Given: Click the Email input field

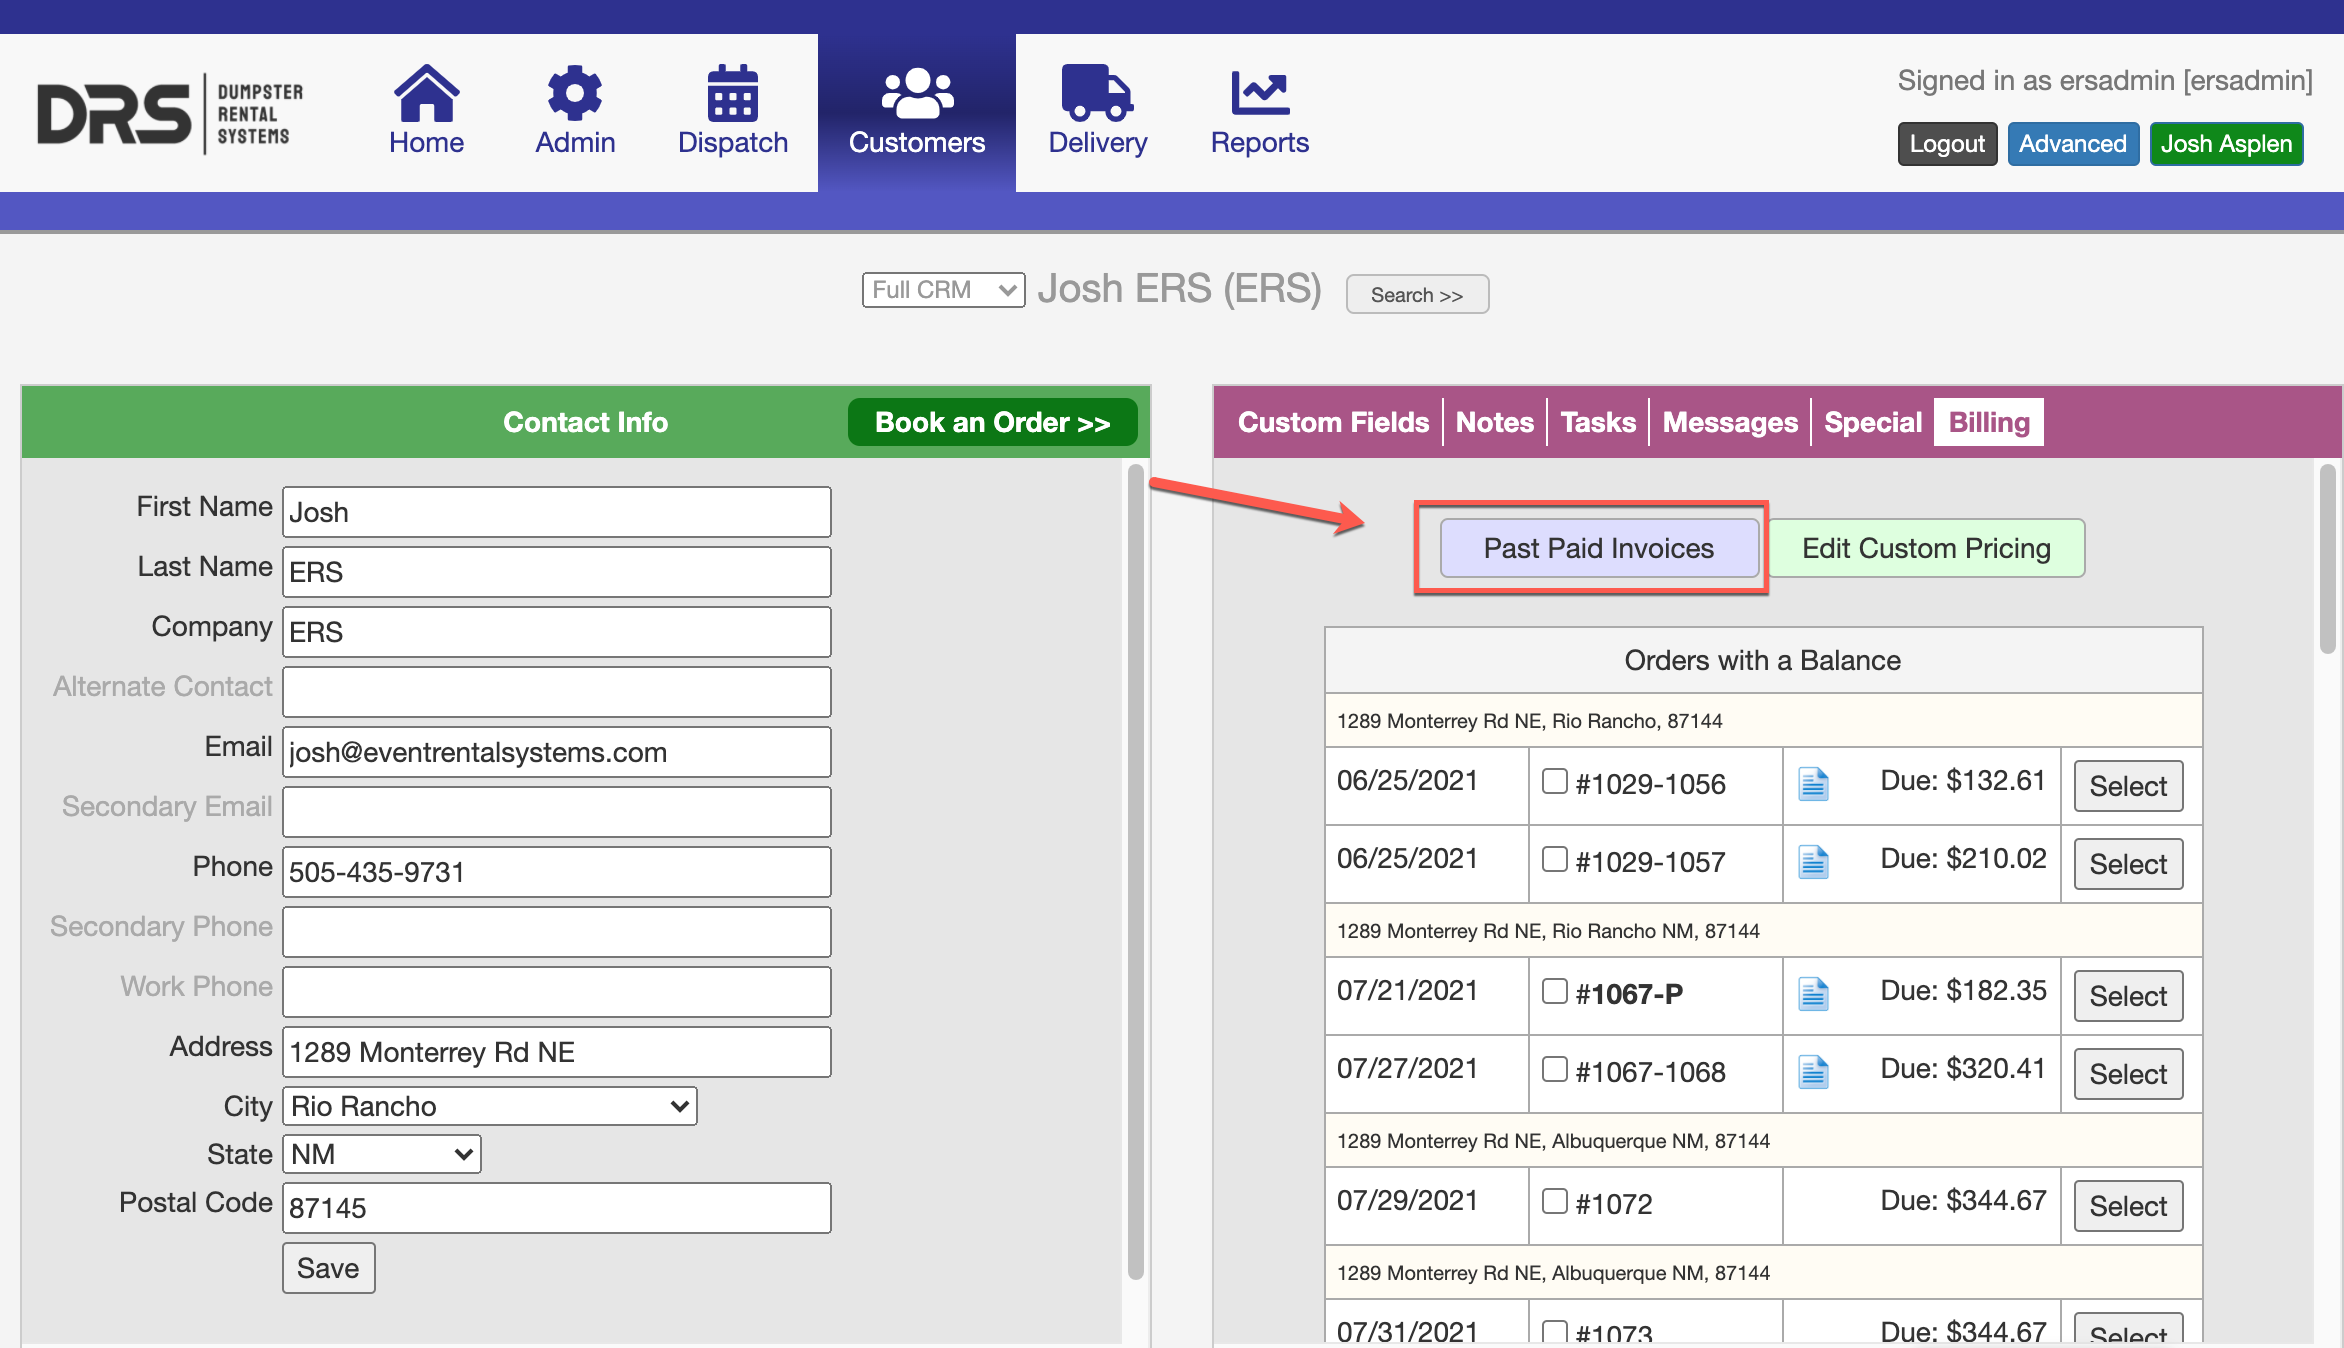Looking at the screenshot, I should (x=556, y=752).
